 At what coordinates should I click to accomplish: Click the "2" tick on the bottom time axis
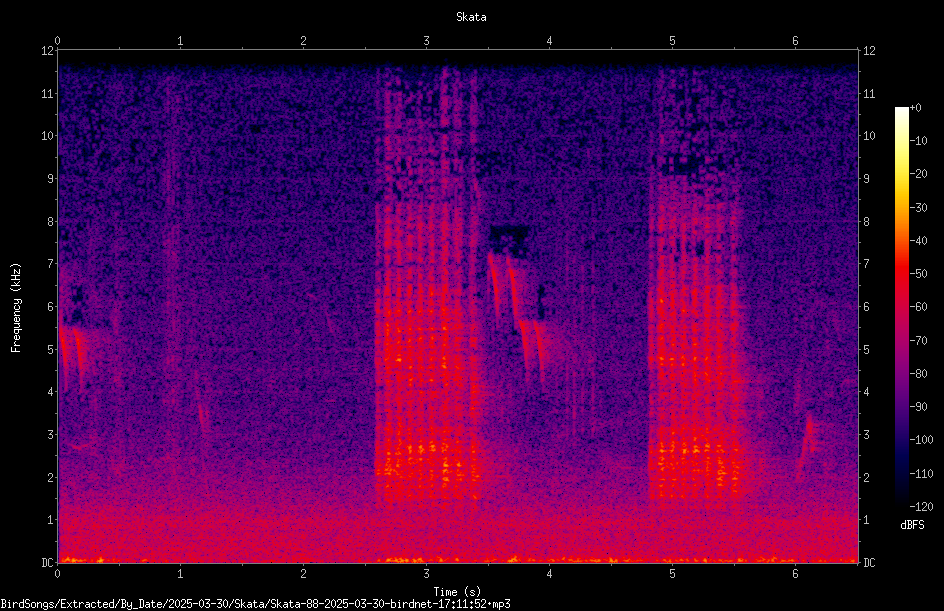tap(303, 574)
